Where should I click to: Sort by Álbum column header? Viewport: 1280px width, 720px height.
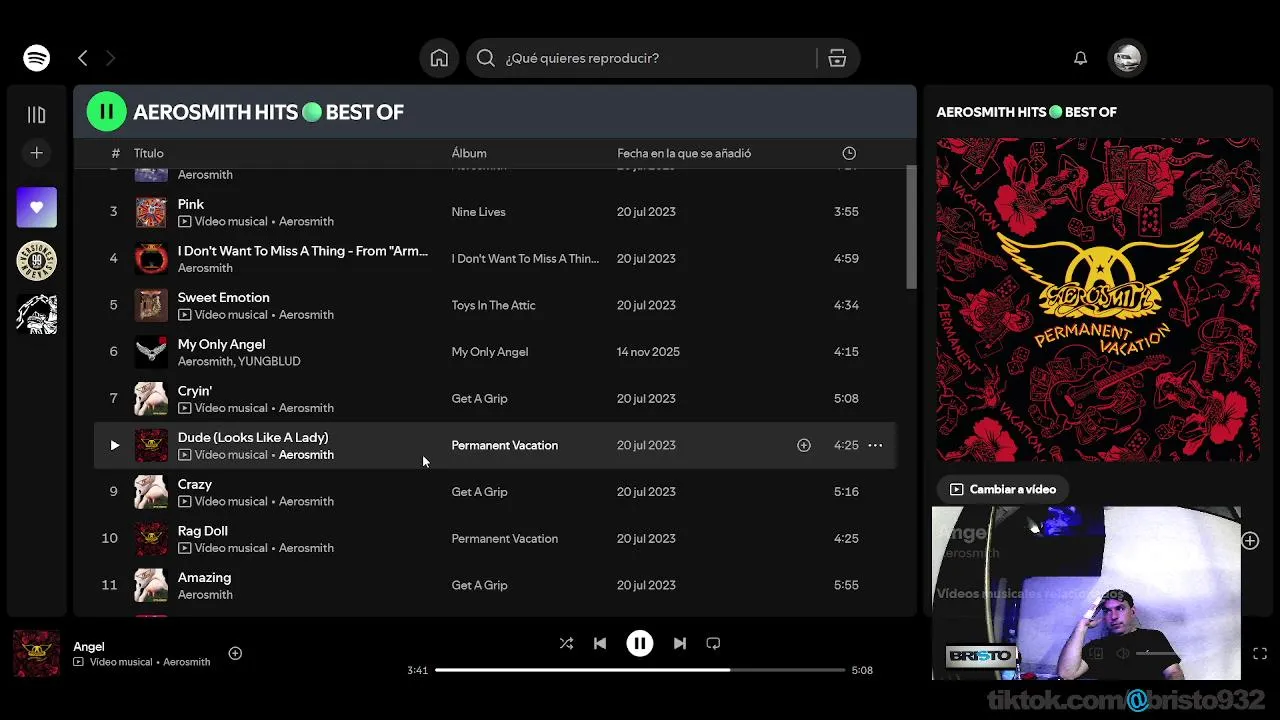(469, 153)
